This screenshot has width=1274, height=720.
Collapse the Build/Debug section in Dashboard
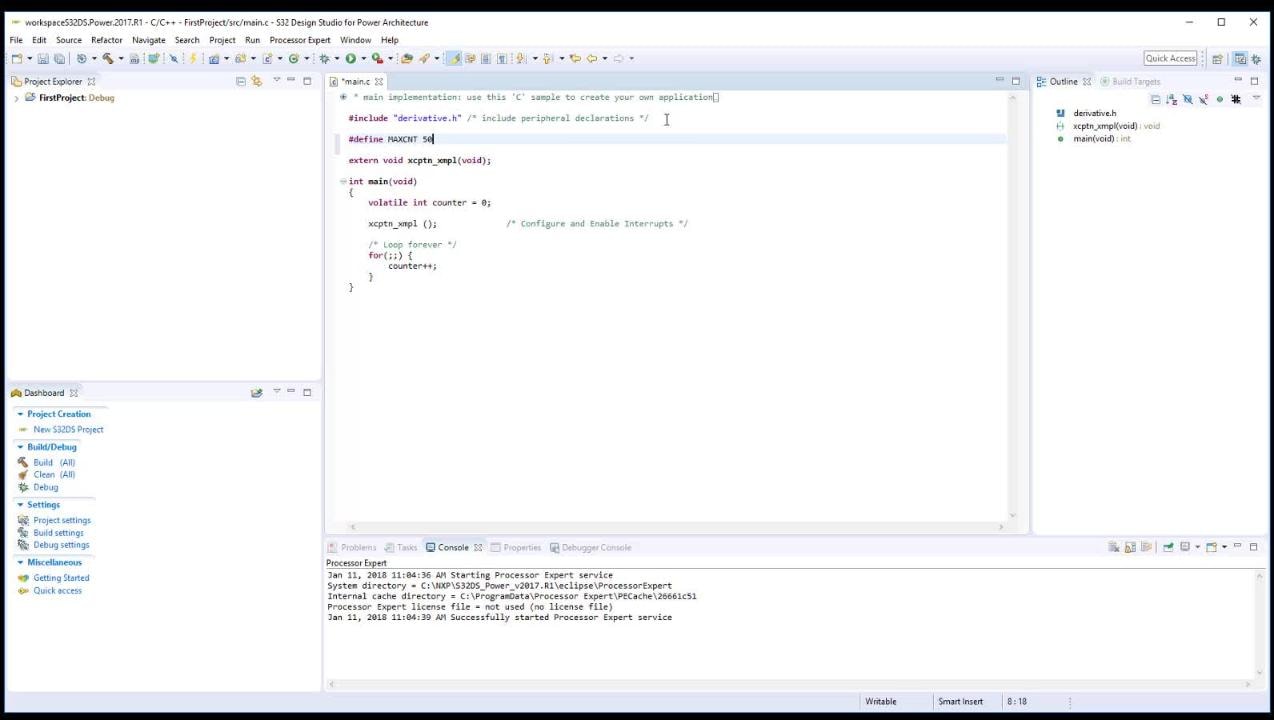coord(20,447)
